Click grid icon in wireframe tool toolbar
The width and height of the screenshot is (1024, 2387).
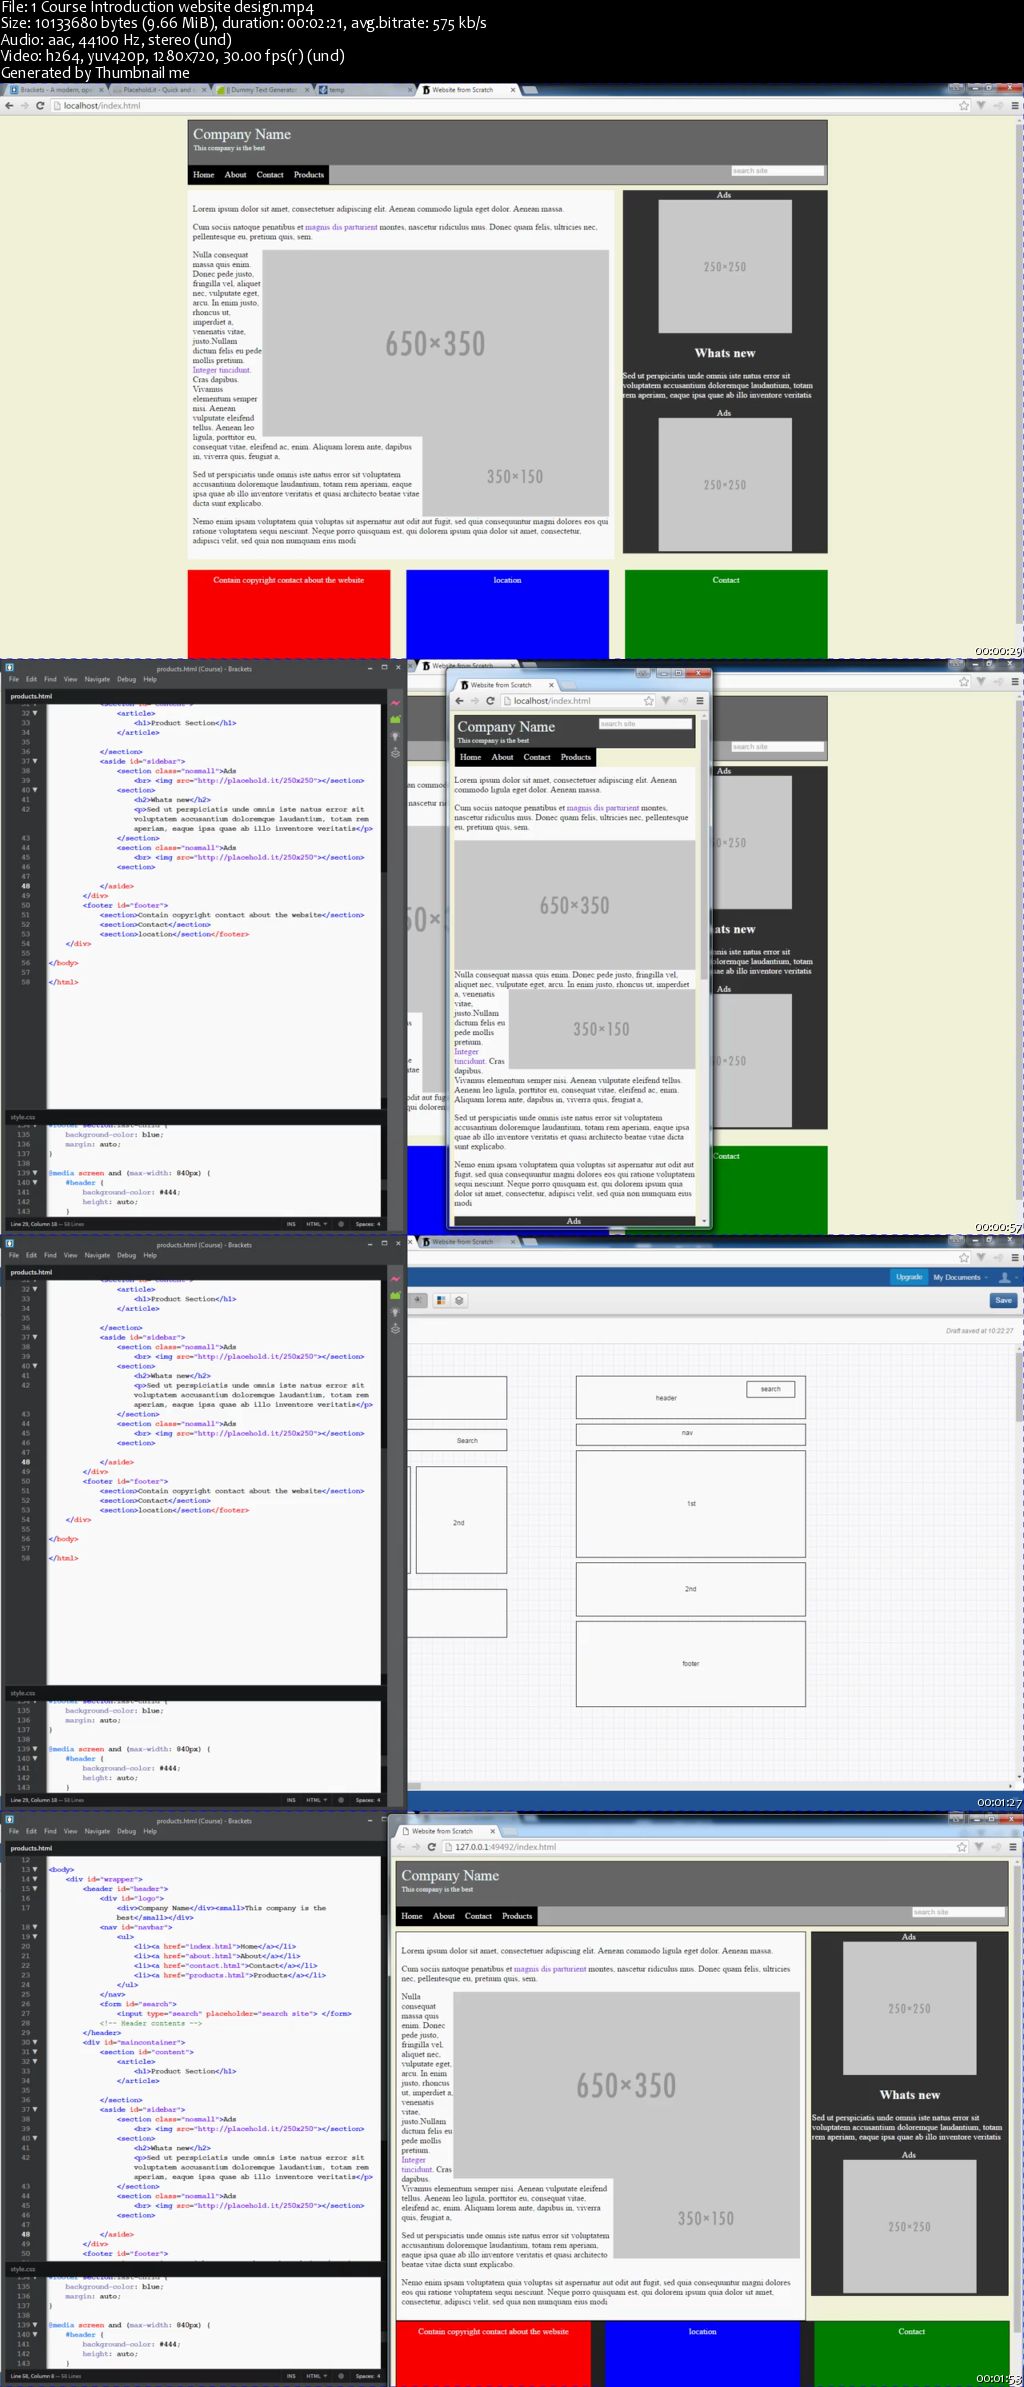pyautogui.click(x=440, y=1301)
